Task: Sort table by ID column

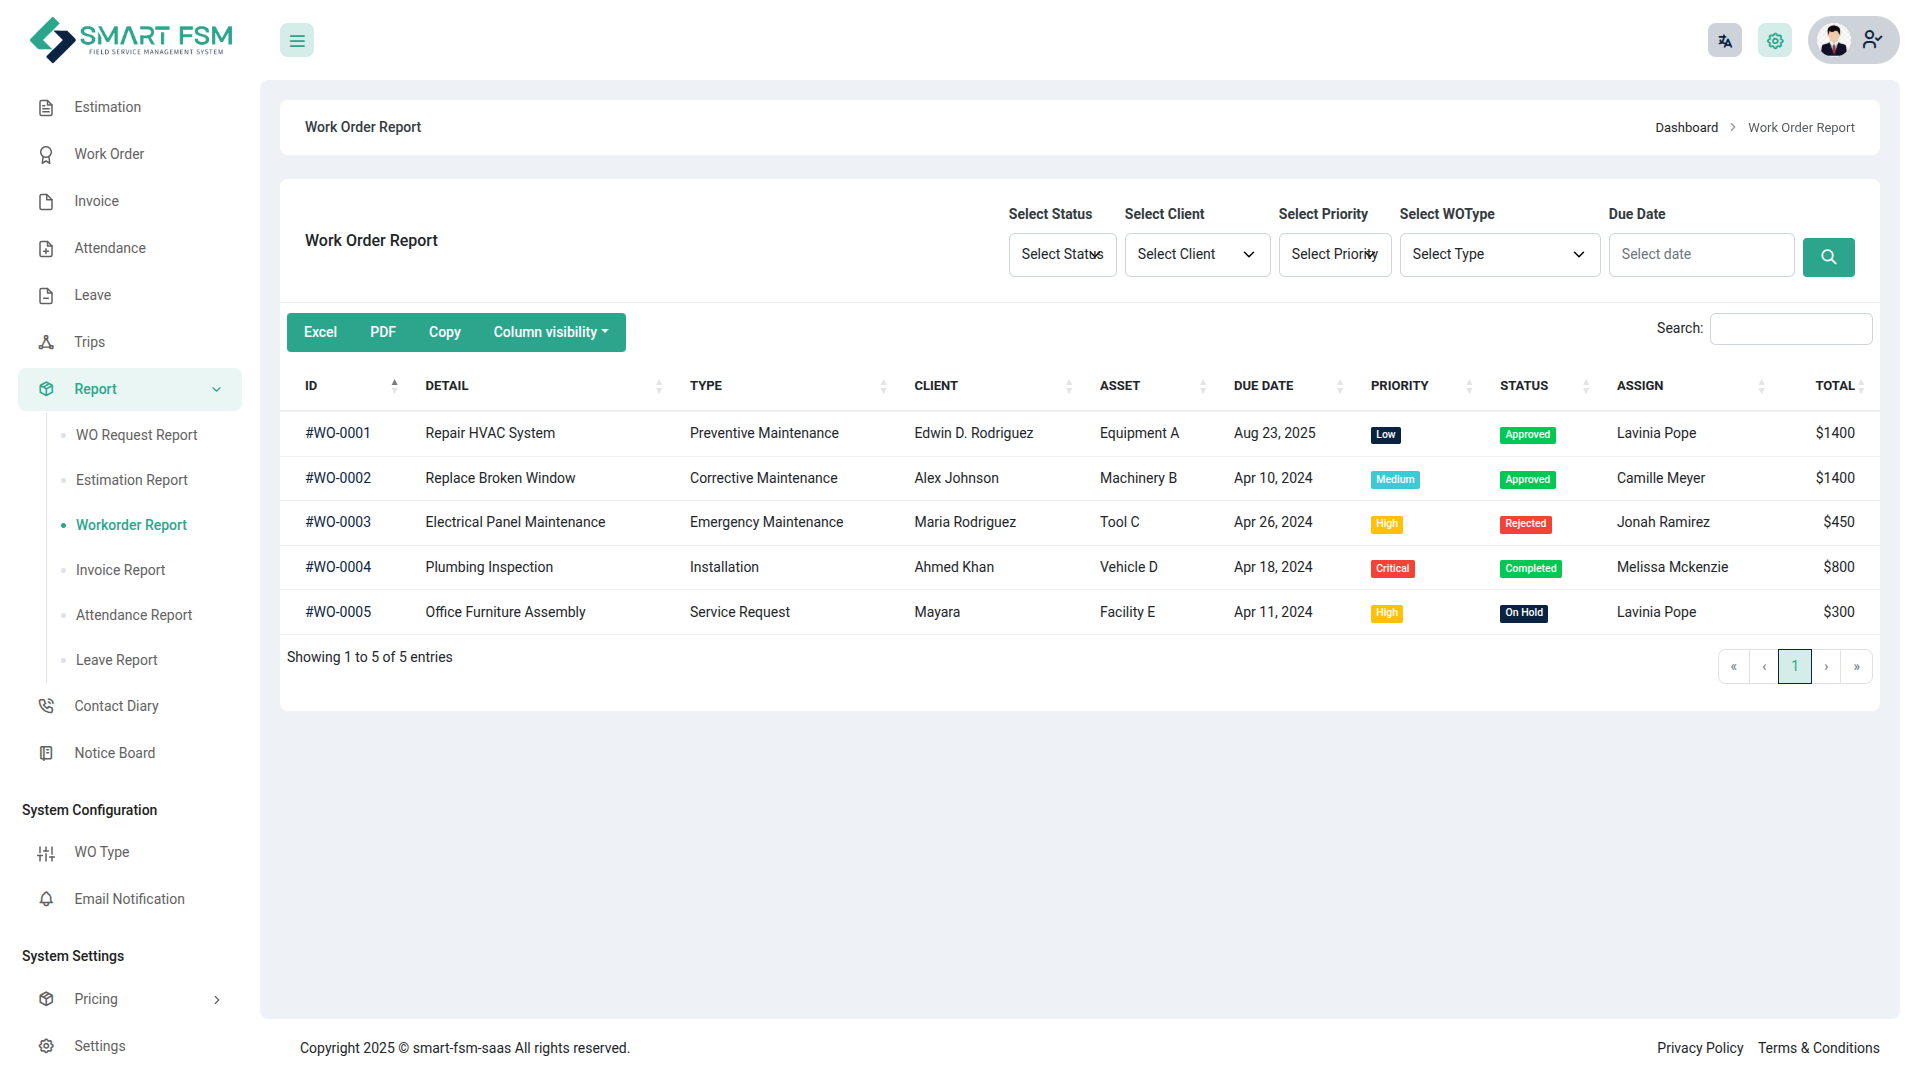Action: [352, 386]
